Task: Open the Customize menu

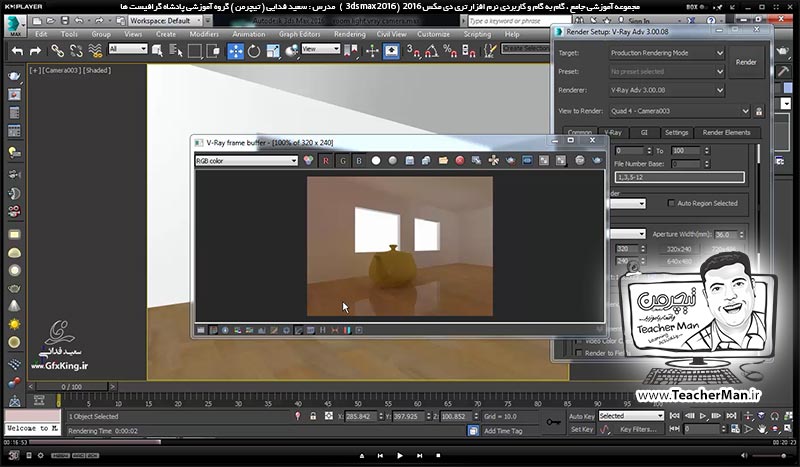Action: [x=433, y=34]
